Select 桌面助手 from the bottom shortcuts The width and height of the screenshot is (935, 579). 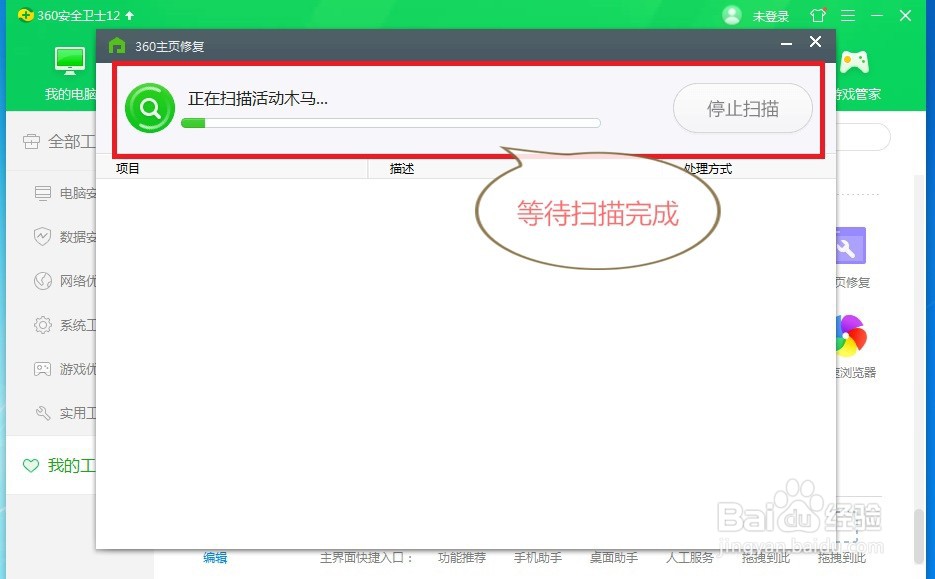614,558
